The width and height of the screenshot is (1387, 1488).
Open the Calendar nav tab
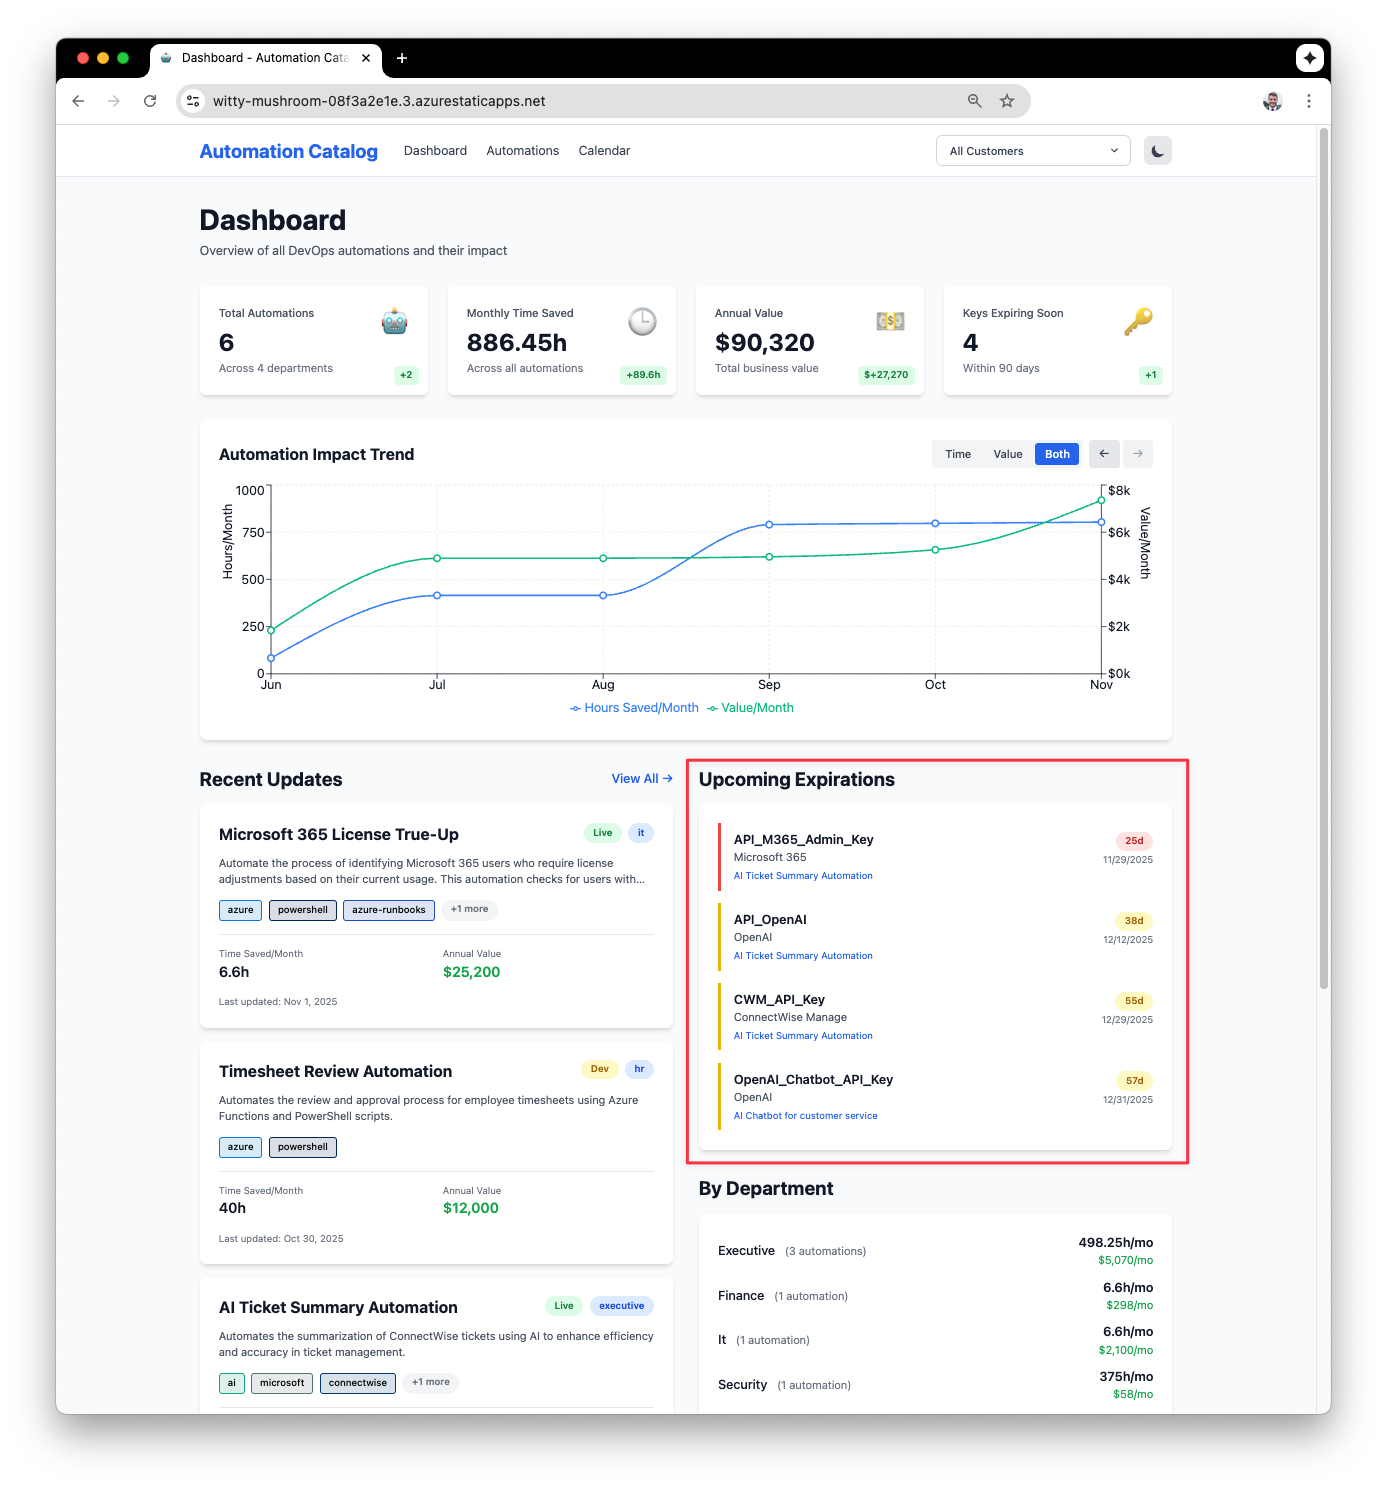pos(604,151)
